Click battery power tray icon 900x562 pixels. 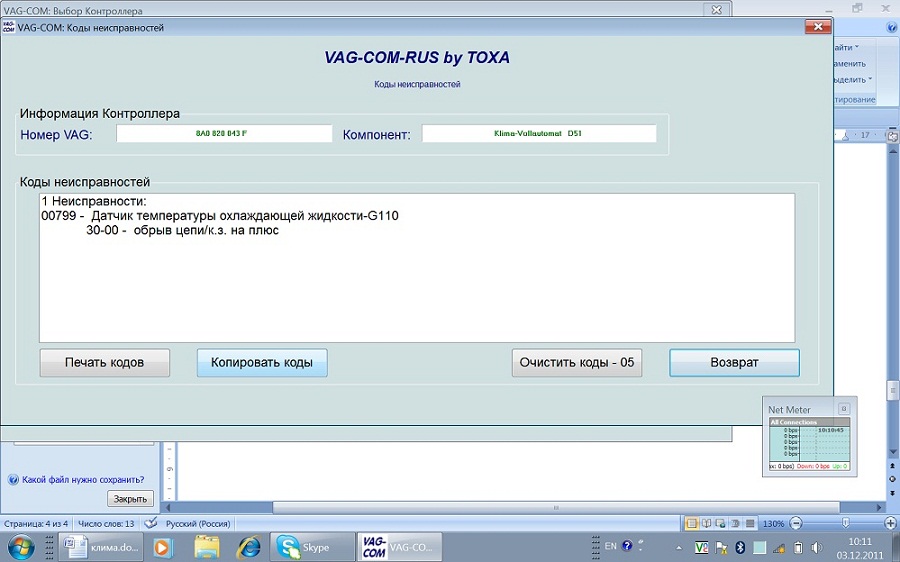(798, 548)
